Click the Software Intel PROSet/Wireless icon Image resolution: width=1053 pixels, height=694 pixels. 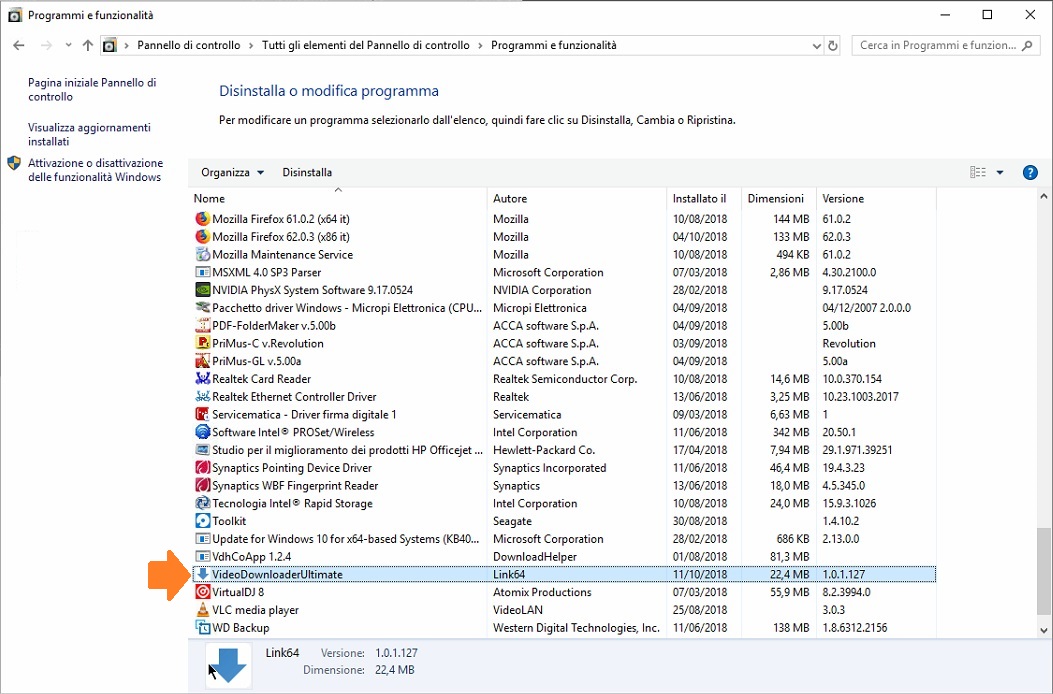[202, 433]
